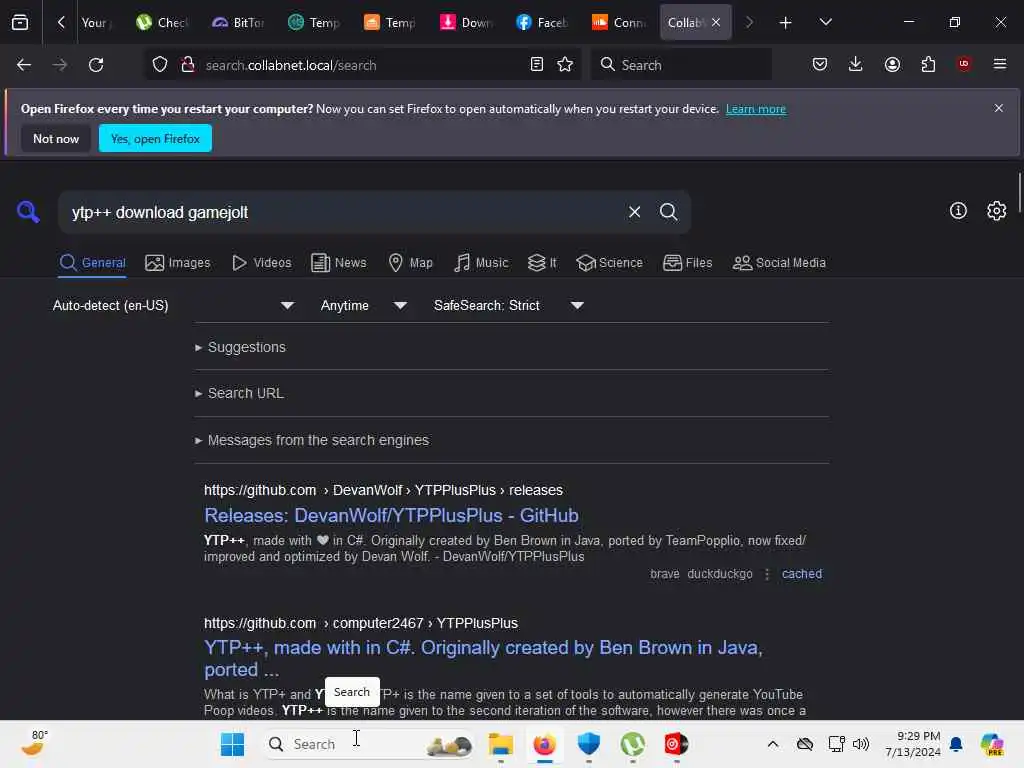The height and width of the screenshot is (768, 1024).
Task: Open the Firefox hamburger menu
Action: (1000, 64)
